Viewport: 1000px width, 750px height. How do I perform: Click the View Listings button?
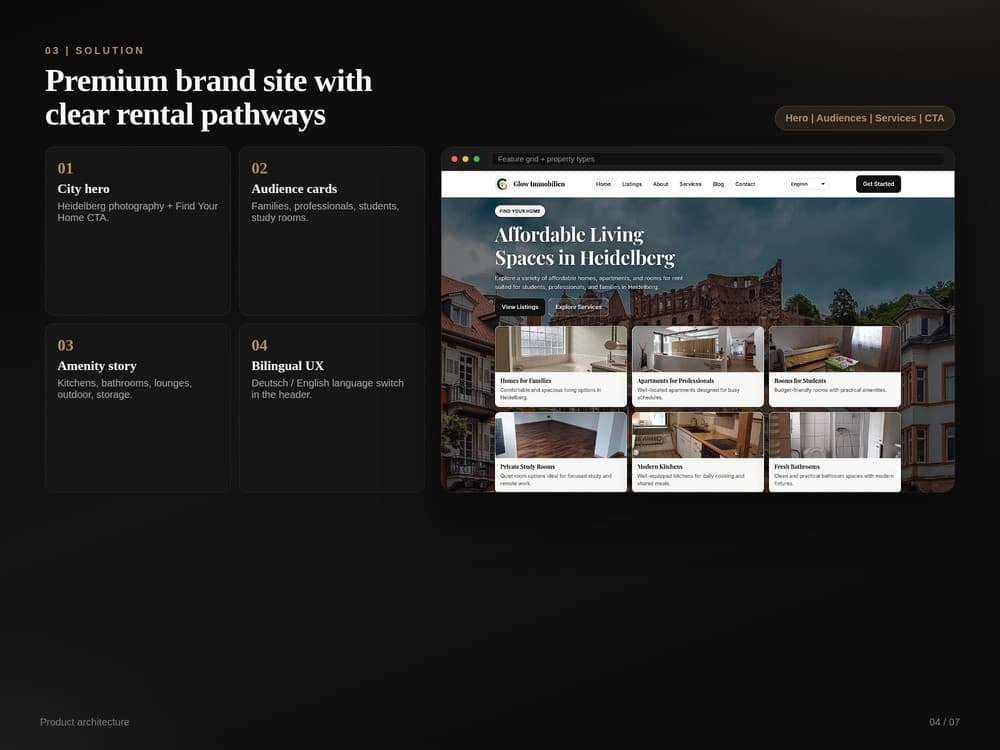pyautogui.click(x=520, y=307)
